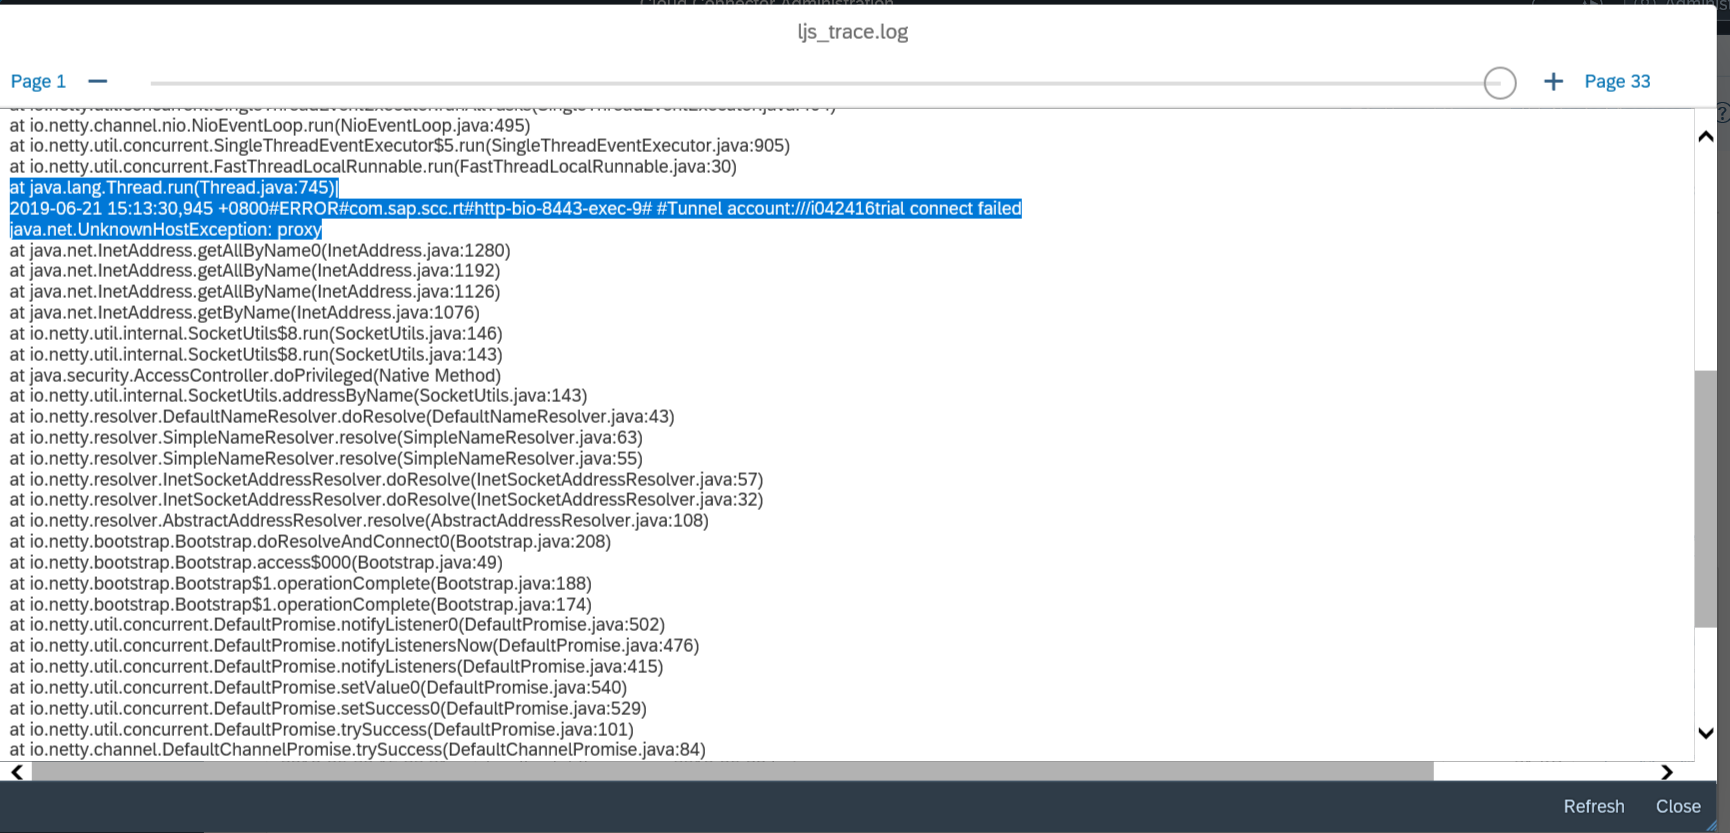Screen dimensions: 1730x833
Task: Click line 'SimpleNameResolver.resolve(SimpleNameResolver.java:55)'
Action: click(x=326, y=459)
